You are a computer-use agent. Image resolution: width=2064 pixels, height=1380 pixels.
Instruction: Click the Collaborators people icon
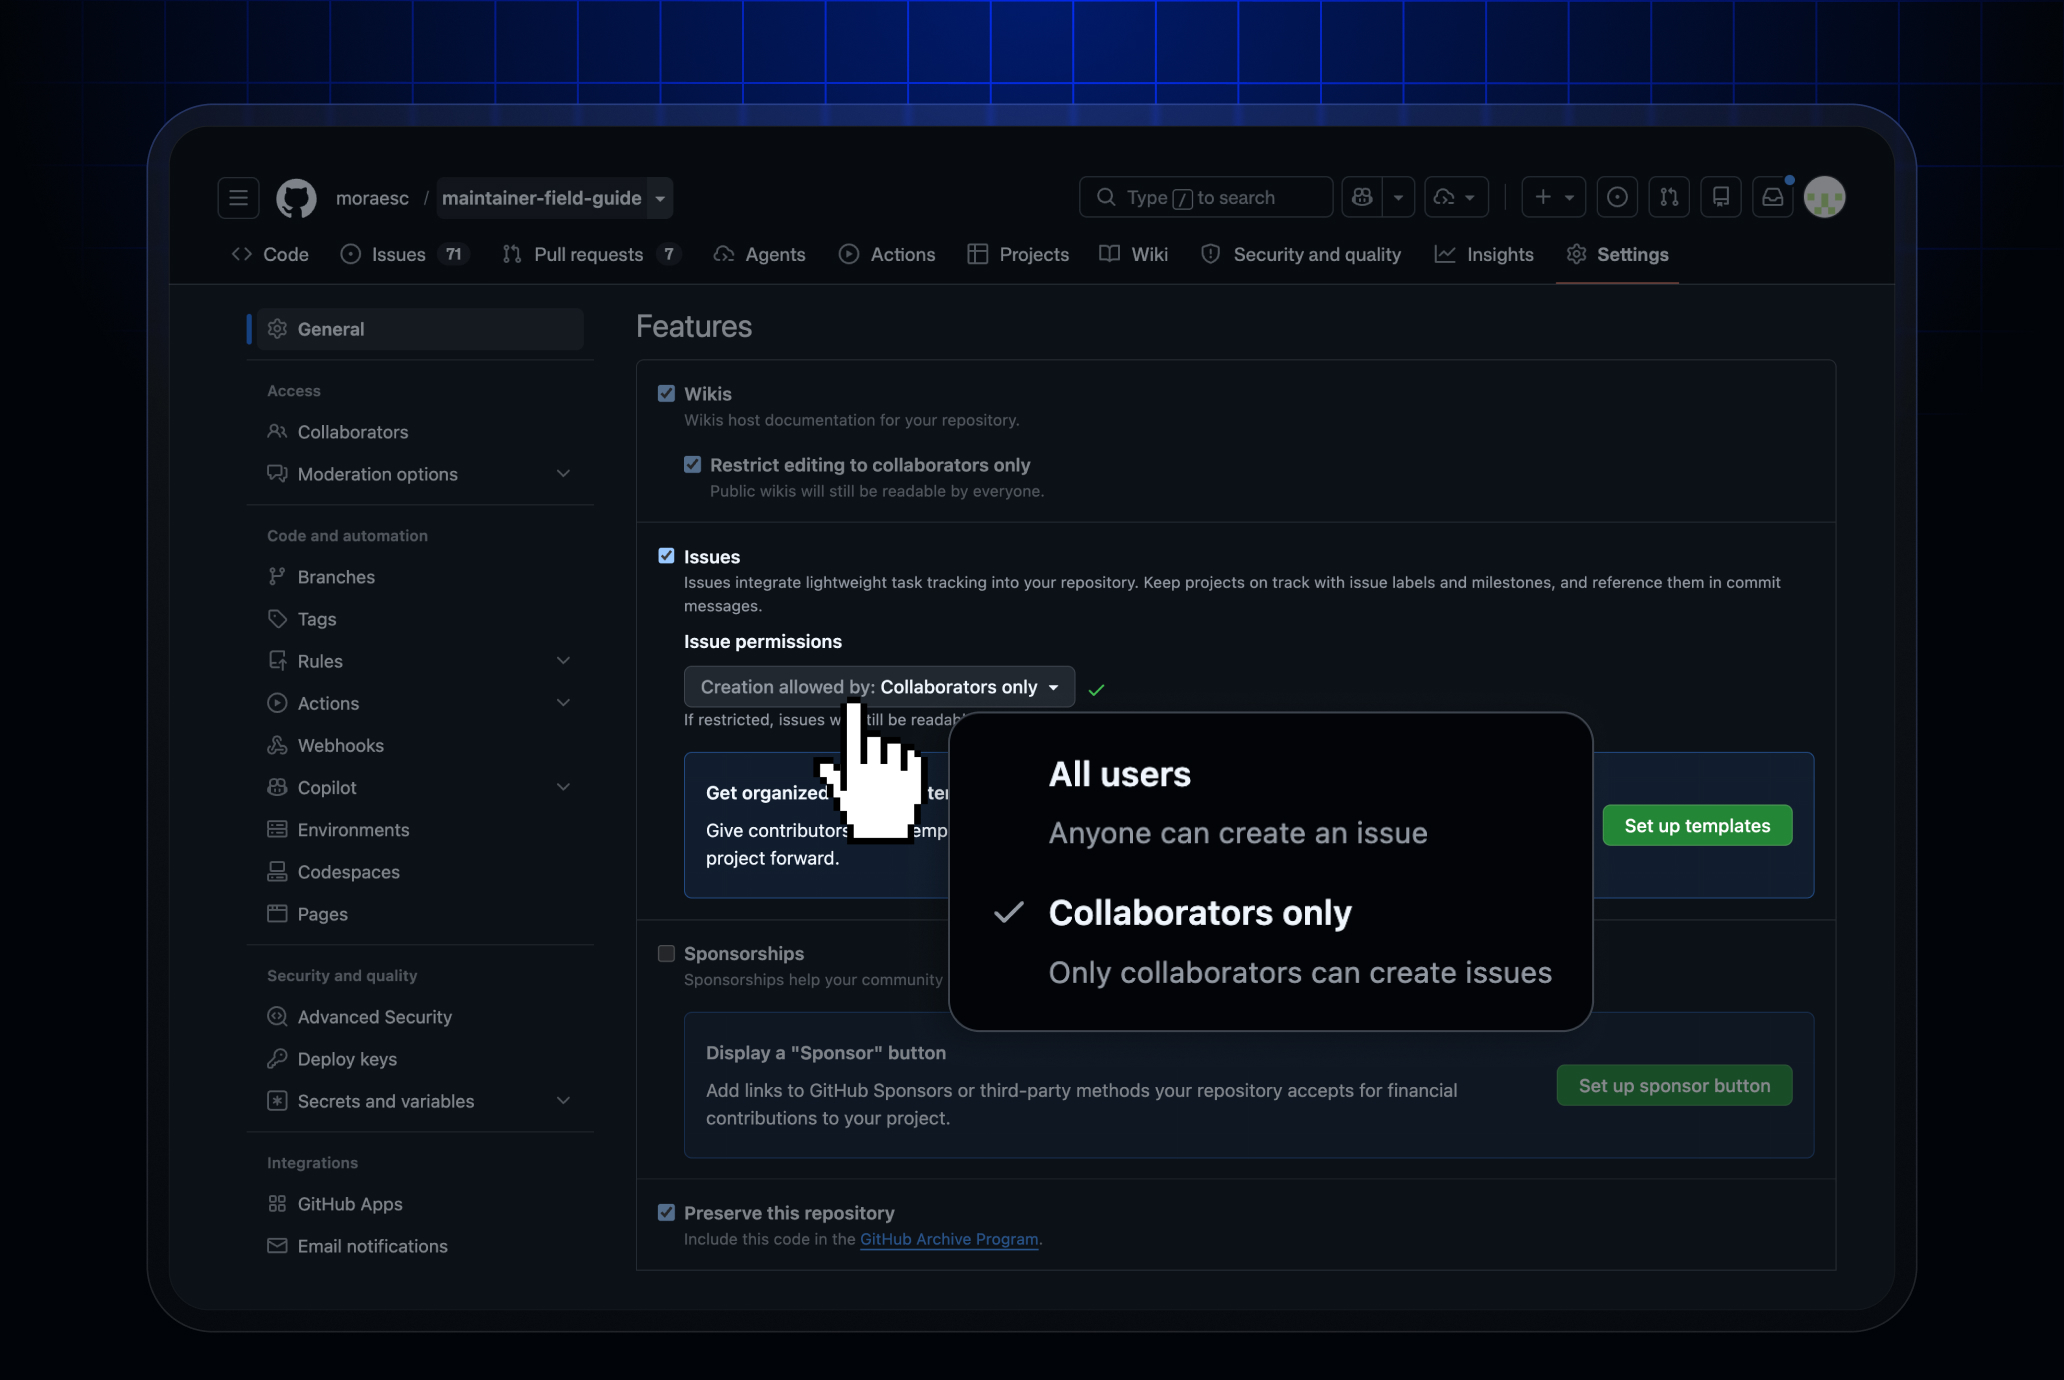point(278,432)
